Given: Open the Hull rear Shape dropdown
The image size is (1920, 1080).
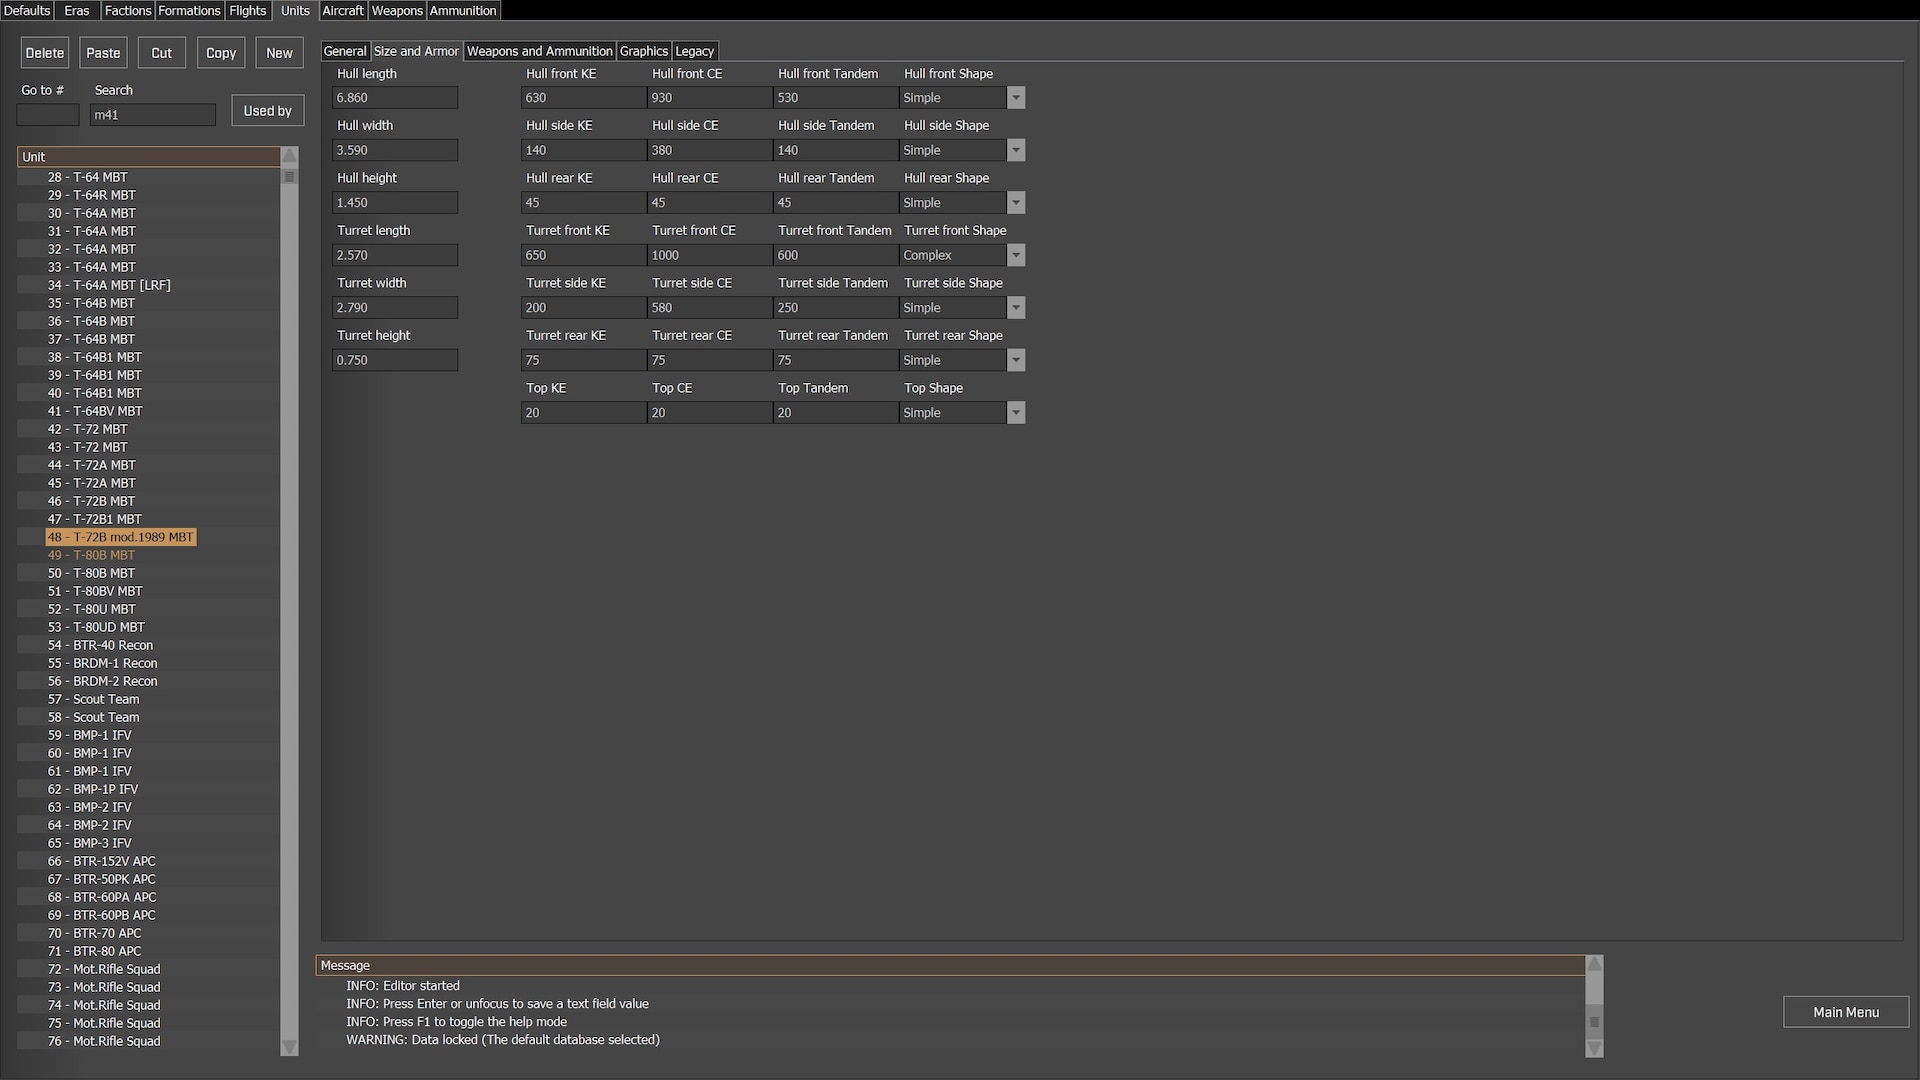Looking at the screenshot, I should [x=1016, y=203].
